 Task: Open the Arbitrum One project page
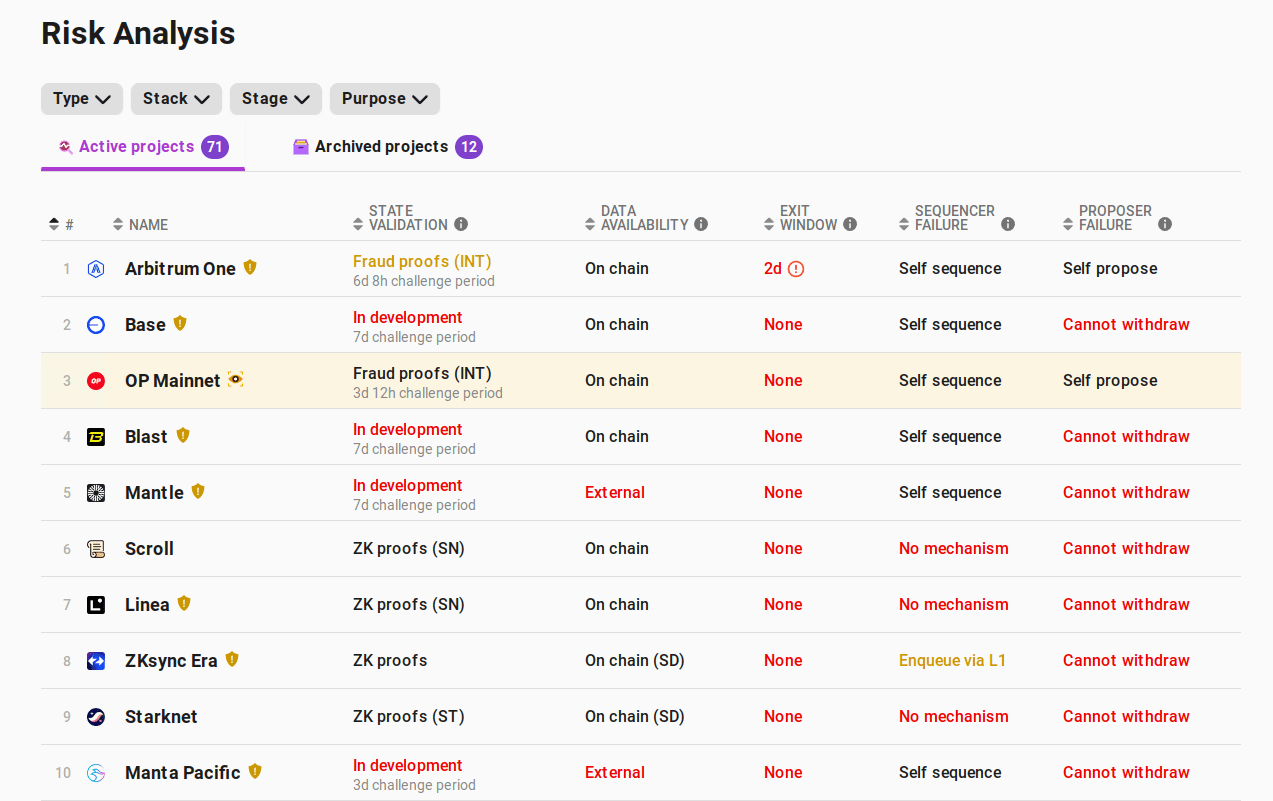click(180, 269)
